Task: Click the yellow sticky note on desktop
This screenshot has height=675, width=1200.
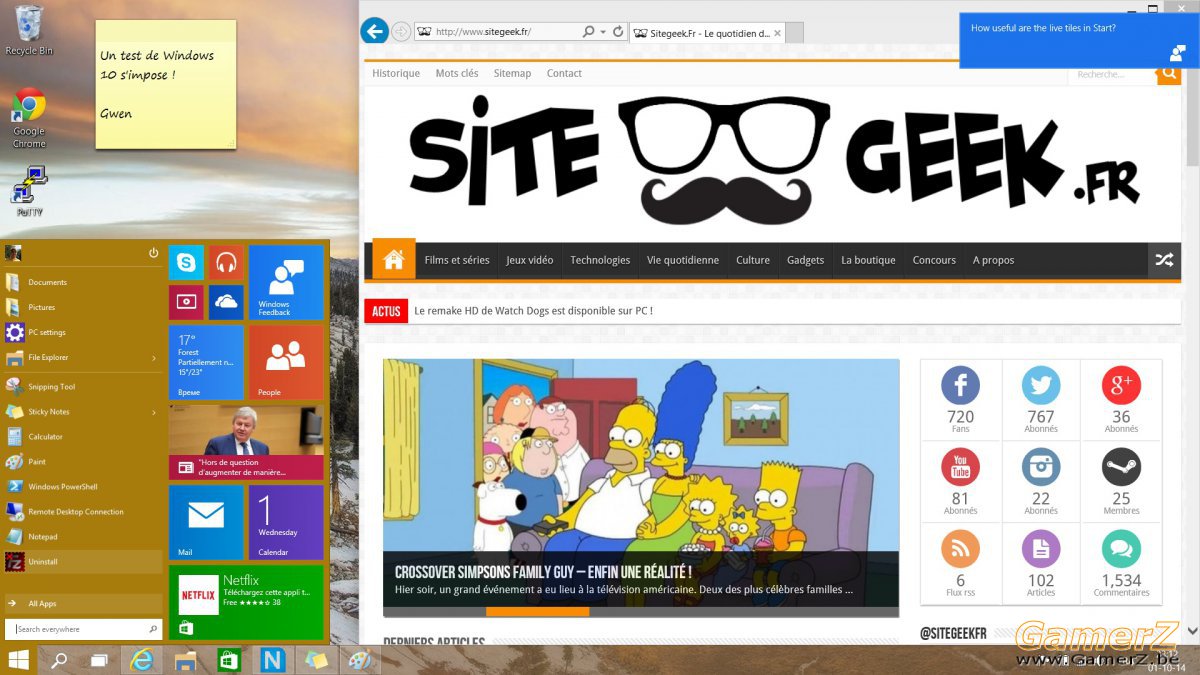Action: [166, 84]
